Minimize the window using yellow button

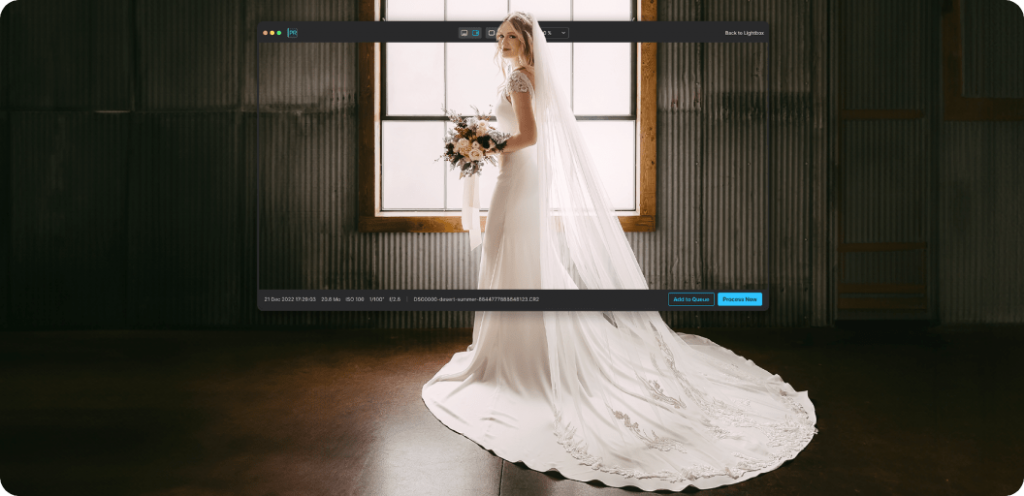coord(272,33)
